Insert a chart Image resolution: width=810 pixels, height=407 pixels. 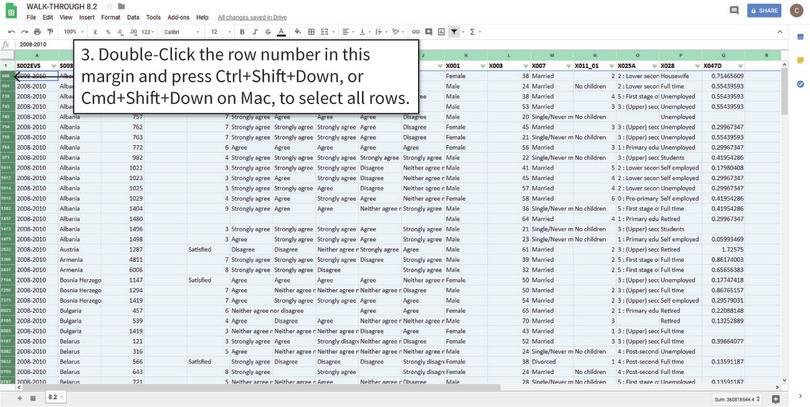[441, 32]
